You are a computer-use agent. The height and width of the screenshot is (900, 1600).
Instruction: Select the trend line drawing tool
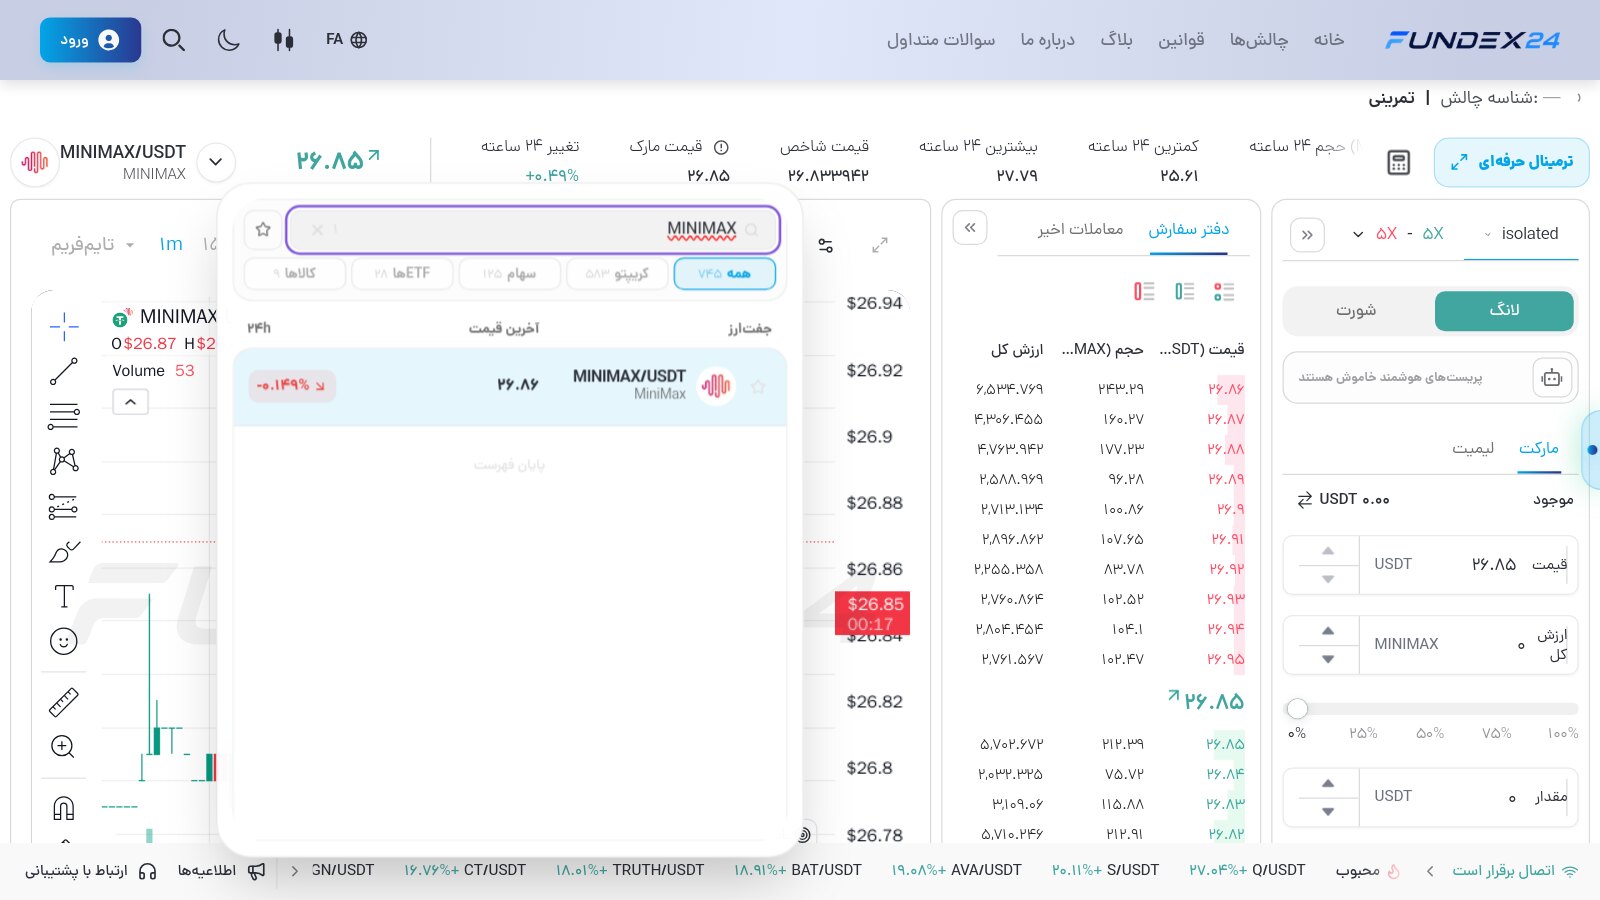tap(64, 371)
